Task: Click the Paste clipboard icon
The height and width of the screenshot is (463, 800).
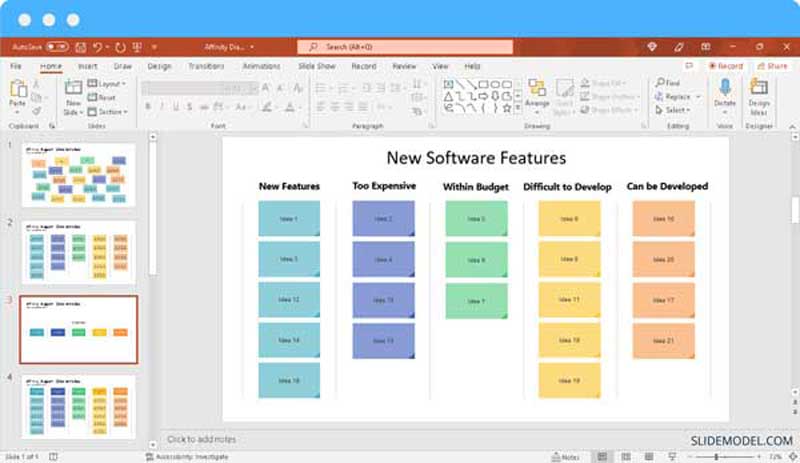Action: click(x=17, y=91)
